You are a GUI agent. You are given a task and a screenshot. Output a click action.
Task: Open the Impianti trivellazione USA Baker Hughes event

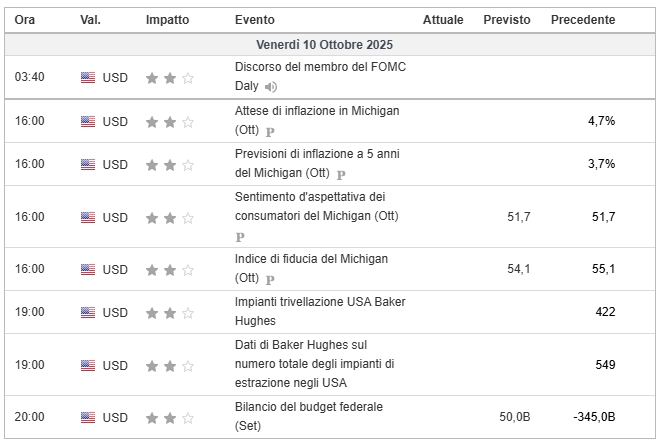click(x=320, y=302)
